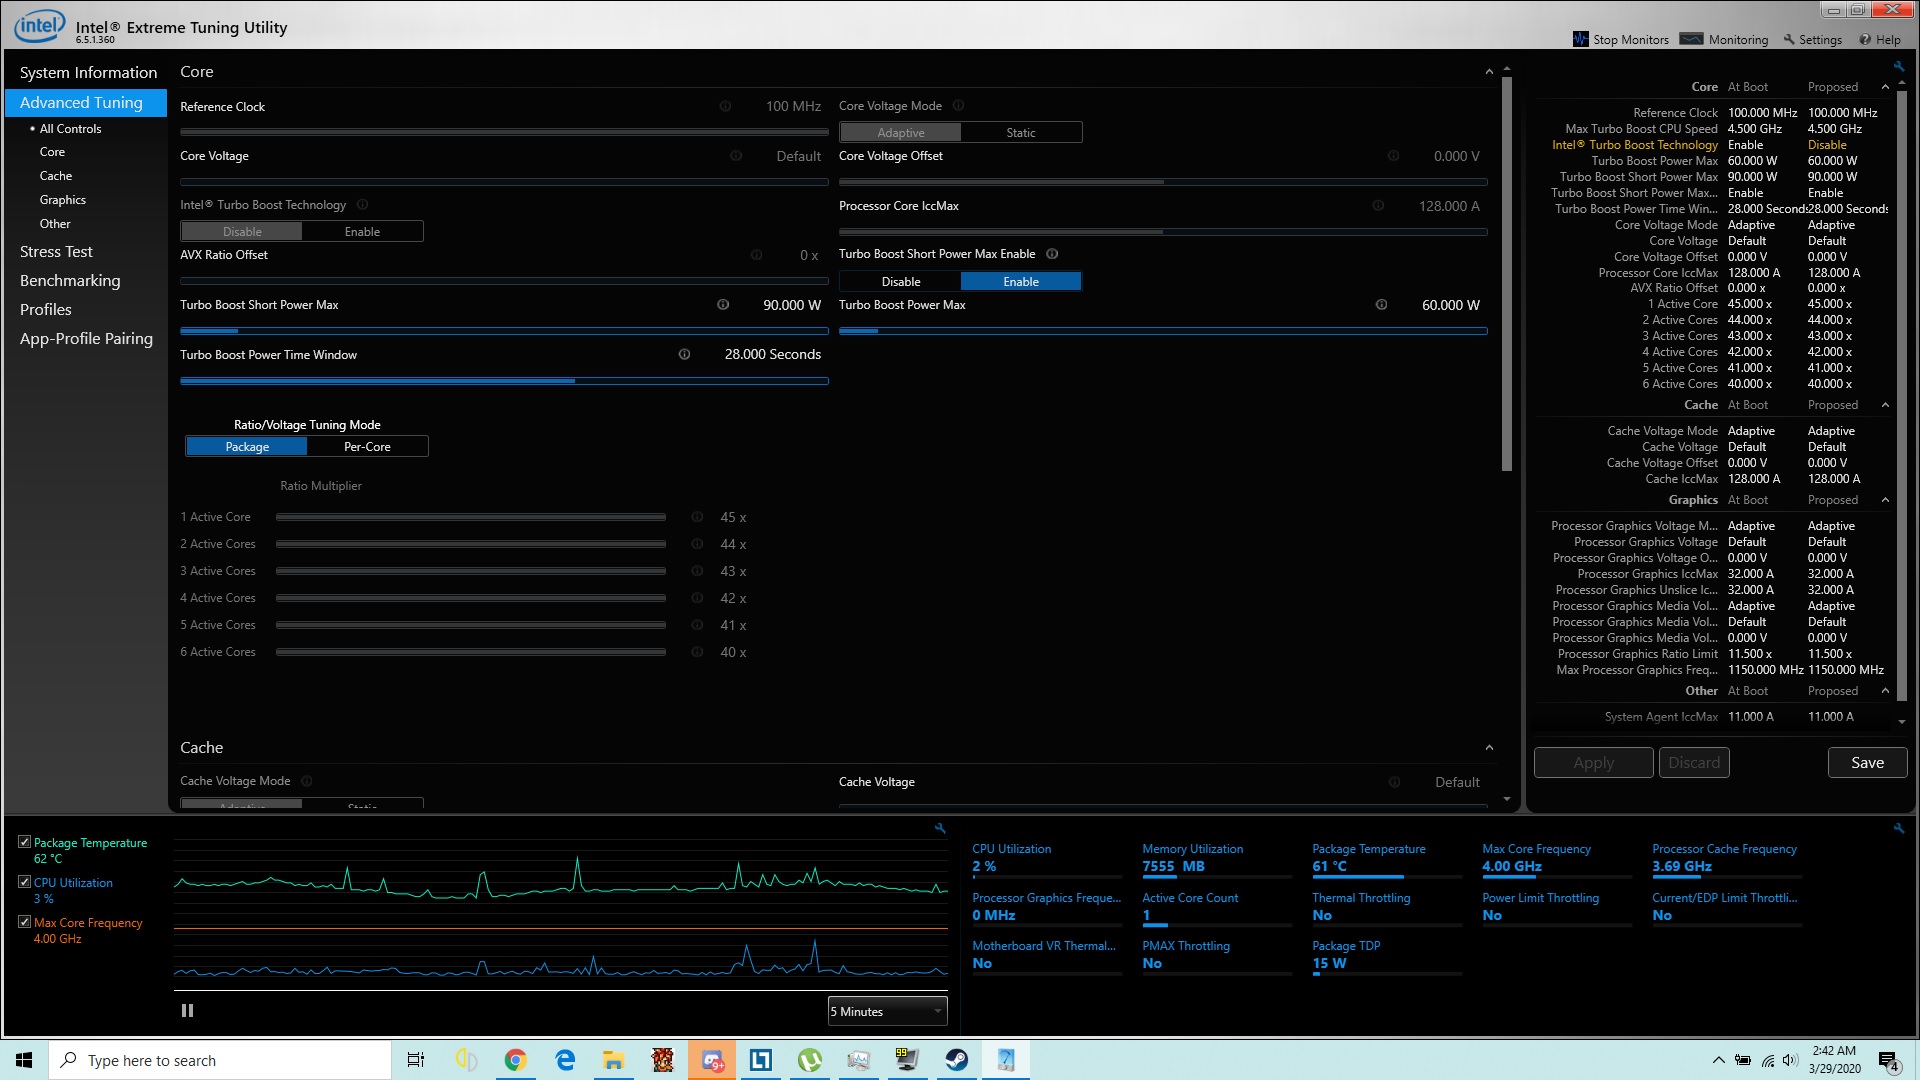The image size is (1920, 1080).
Task: Collapse the Cache section in tuning pane
Action: pos(1489,748)
